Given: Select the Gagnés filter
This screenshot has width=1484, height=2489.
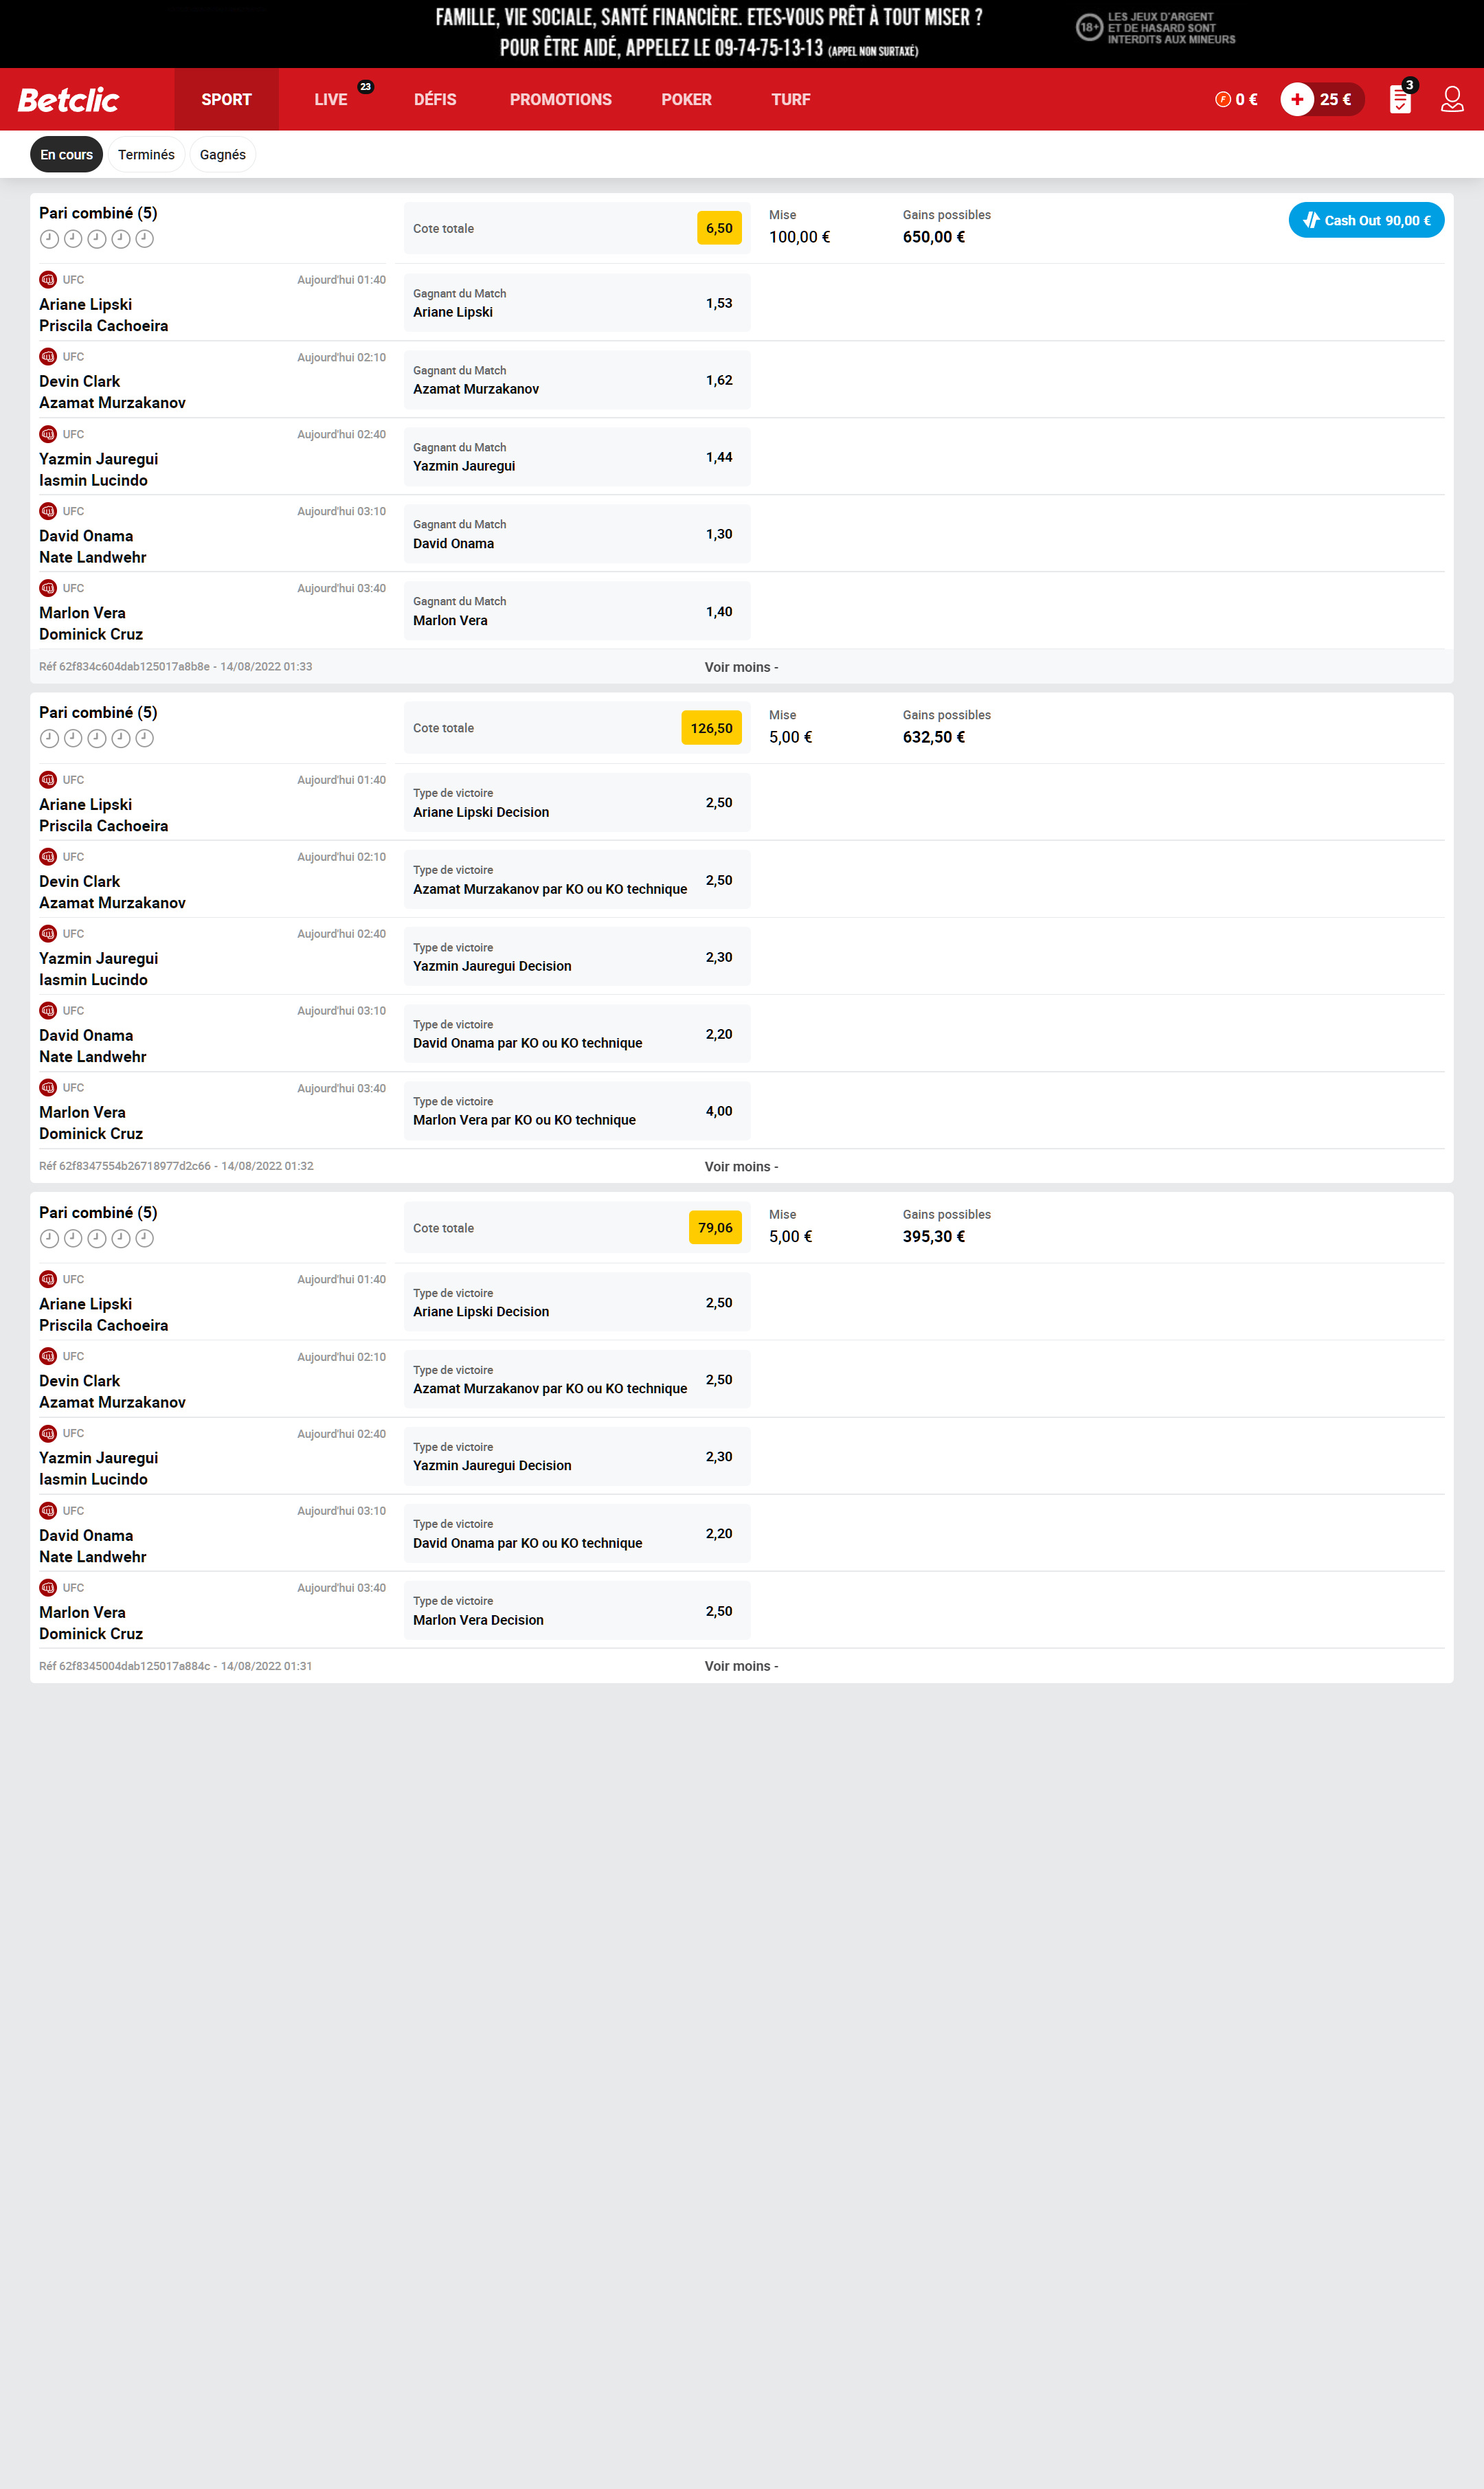Looking at the screenshot, I should [223, 154].
